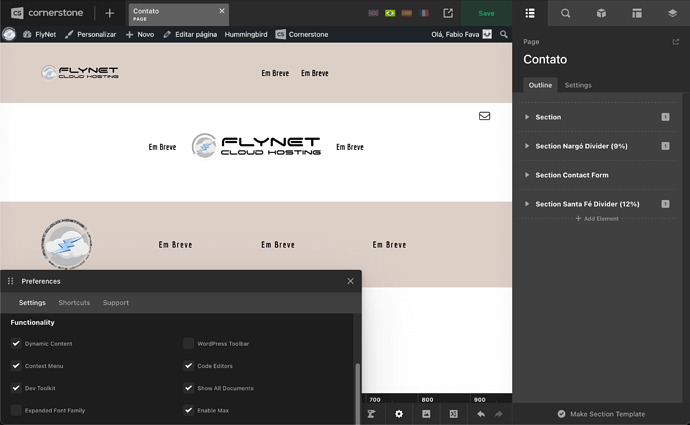Click the gear preferences icon
Viewport: 690px width, 425px height.
coord(399,414)
